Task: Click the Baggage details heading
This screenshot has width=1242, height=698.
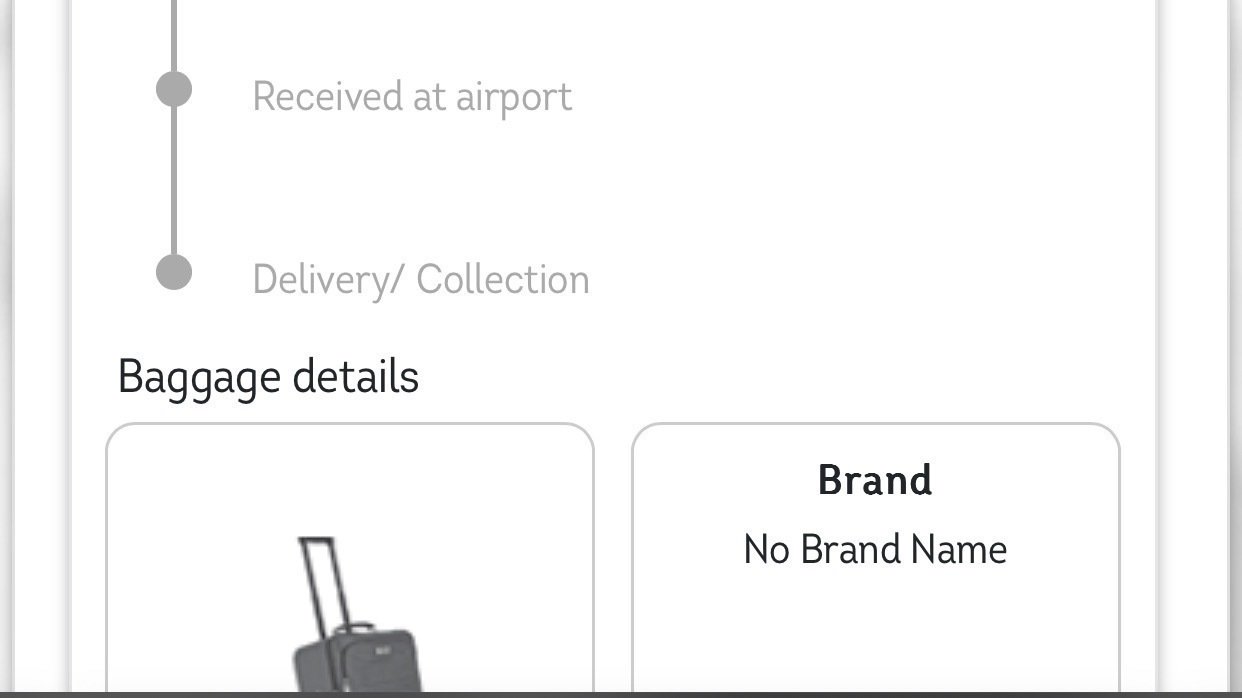Action: click(268, 378)
